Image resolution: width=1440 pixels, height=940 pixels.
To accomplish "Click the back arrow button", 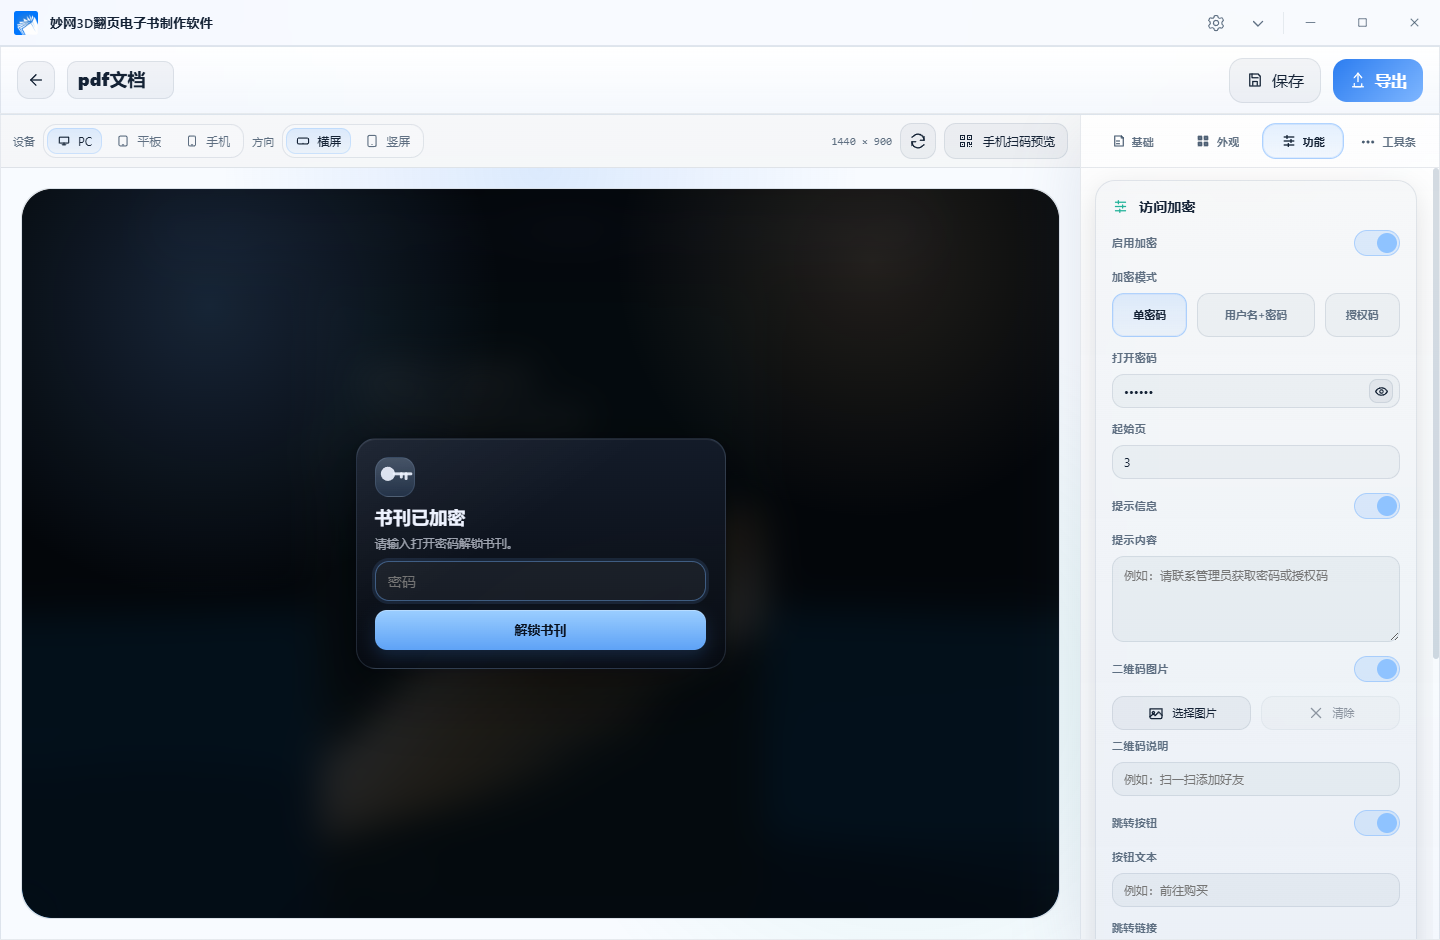I will point(36,80).
